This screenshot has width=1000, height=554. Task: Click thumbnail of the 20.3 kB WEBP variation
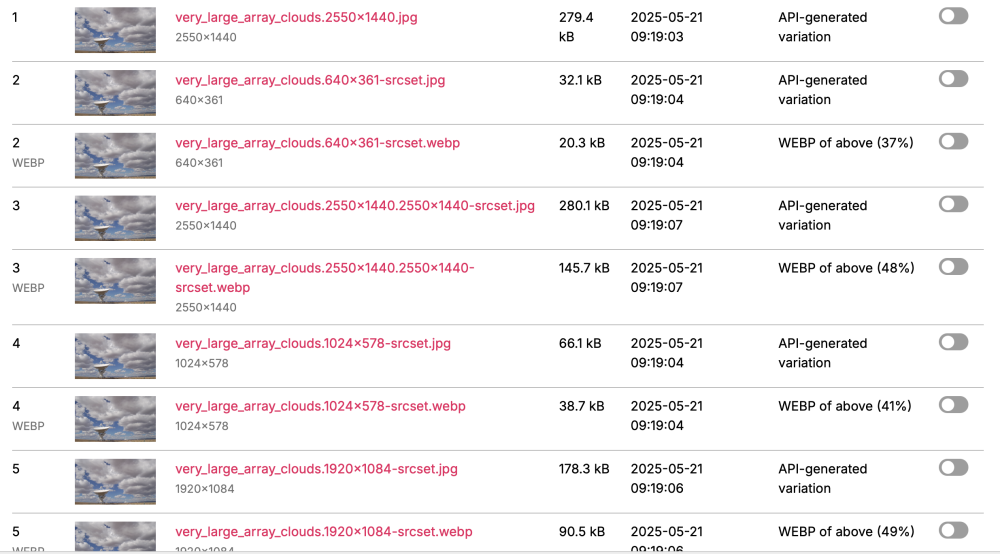pyautogui.click(x=115, y=156)
